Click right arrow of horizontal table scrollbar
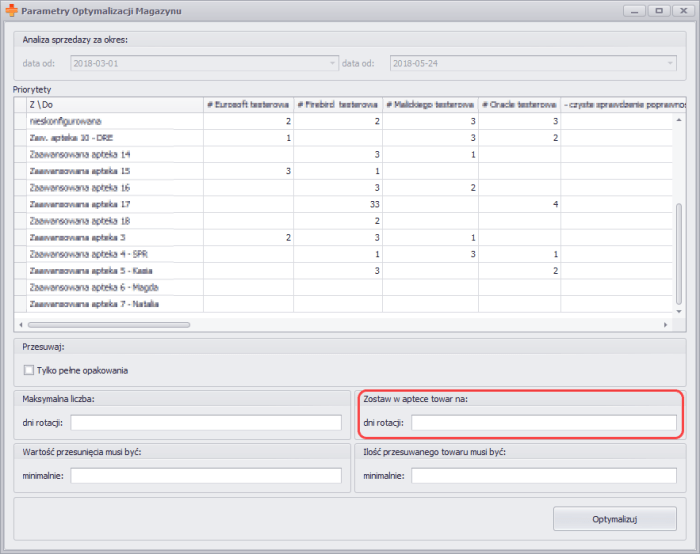The image size is (700, 554). point(667,325)
